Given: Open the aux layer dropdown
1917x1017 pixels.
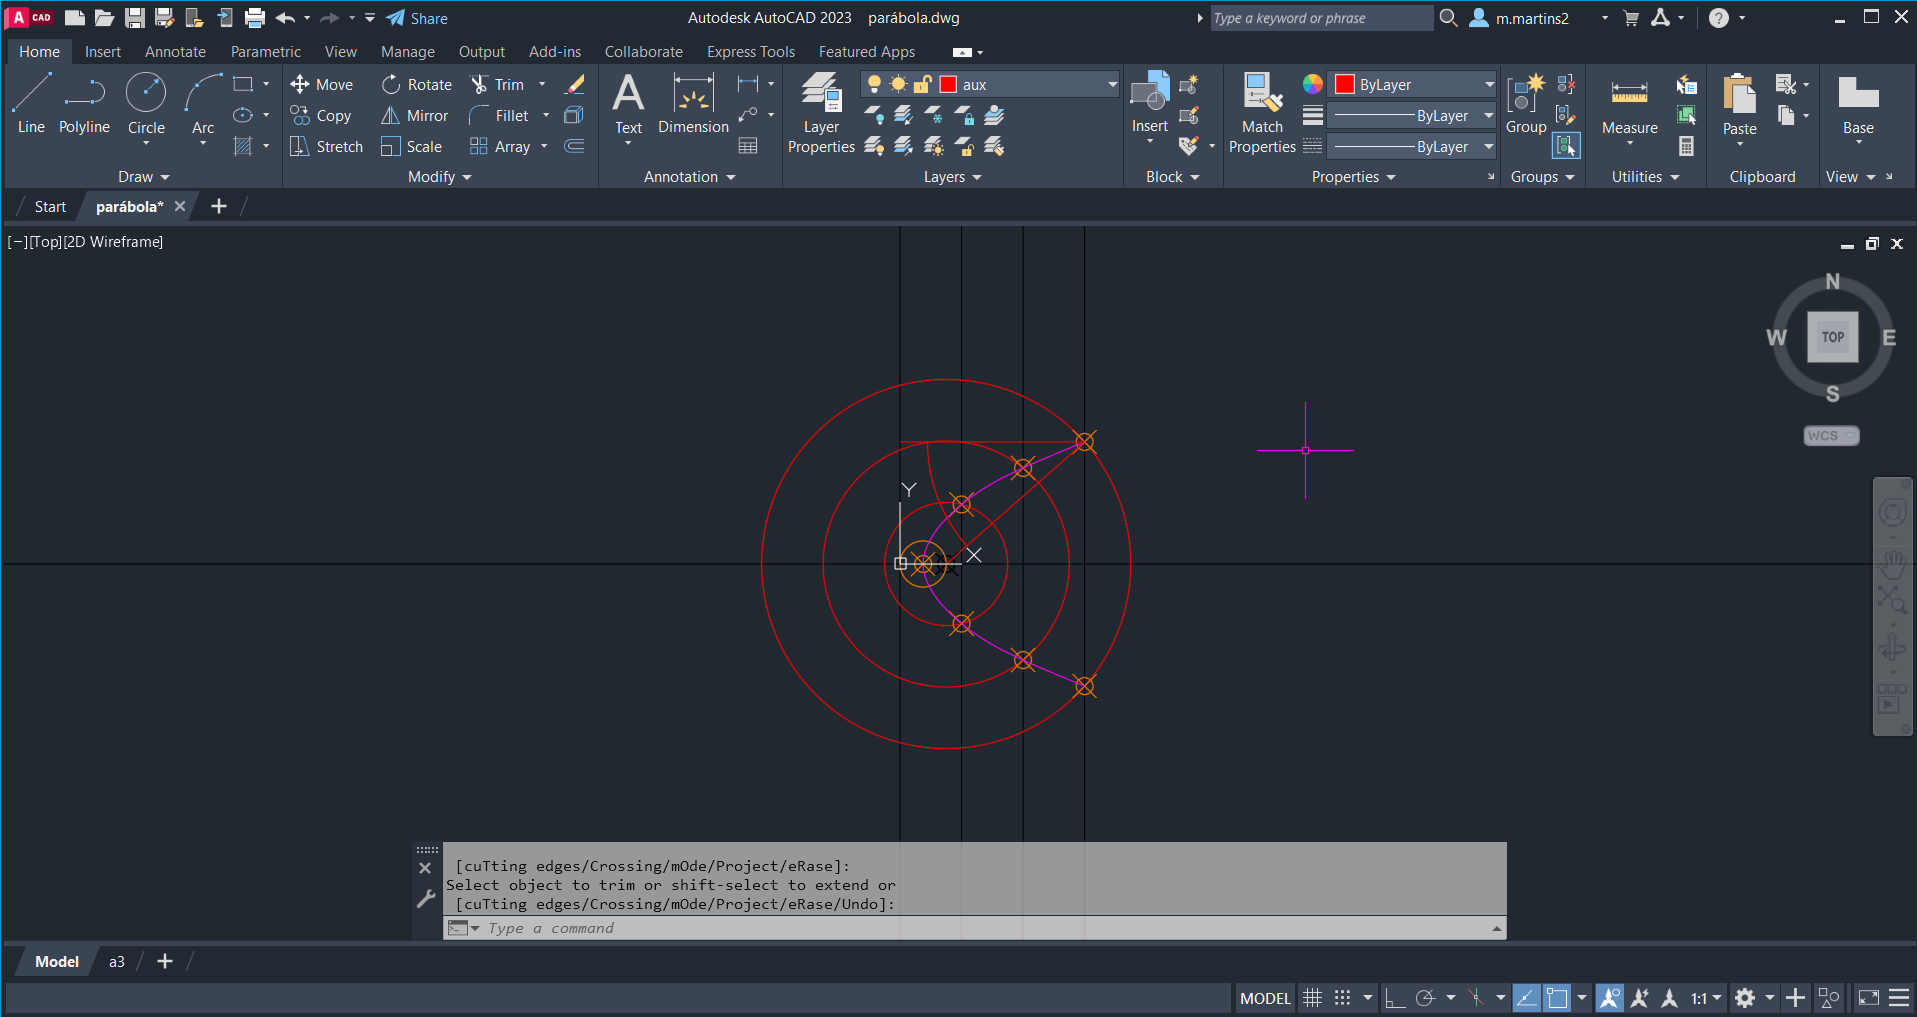Looking at the screenshot, I should pos(1111,85).
